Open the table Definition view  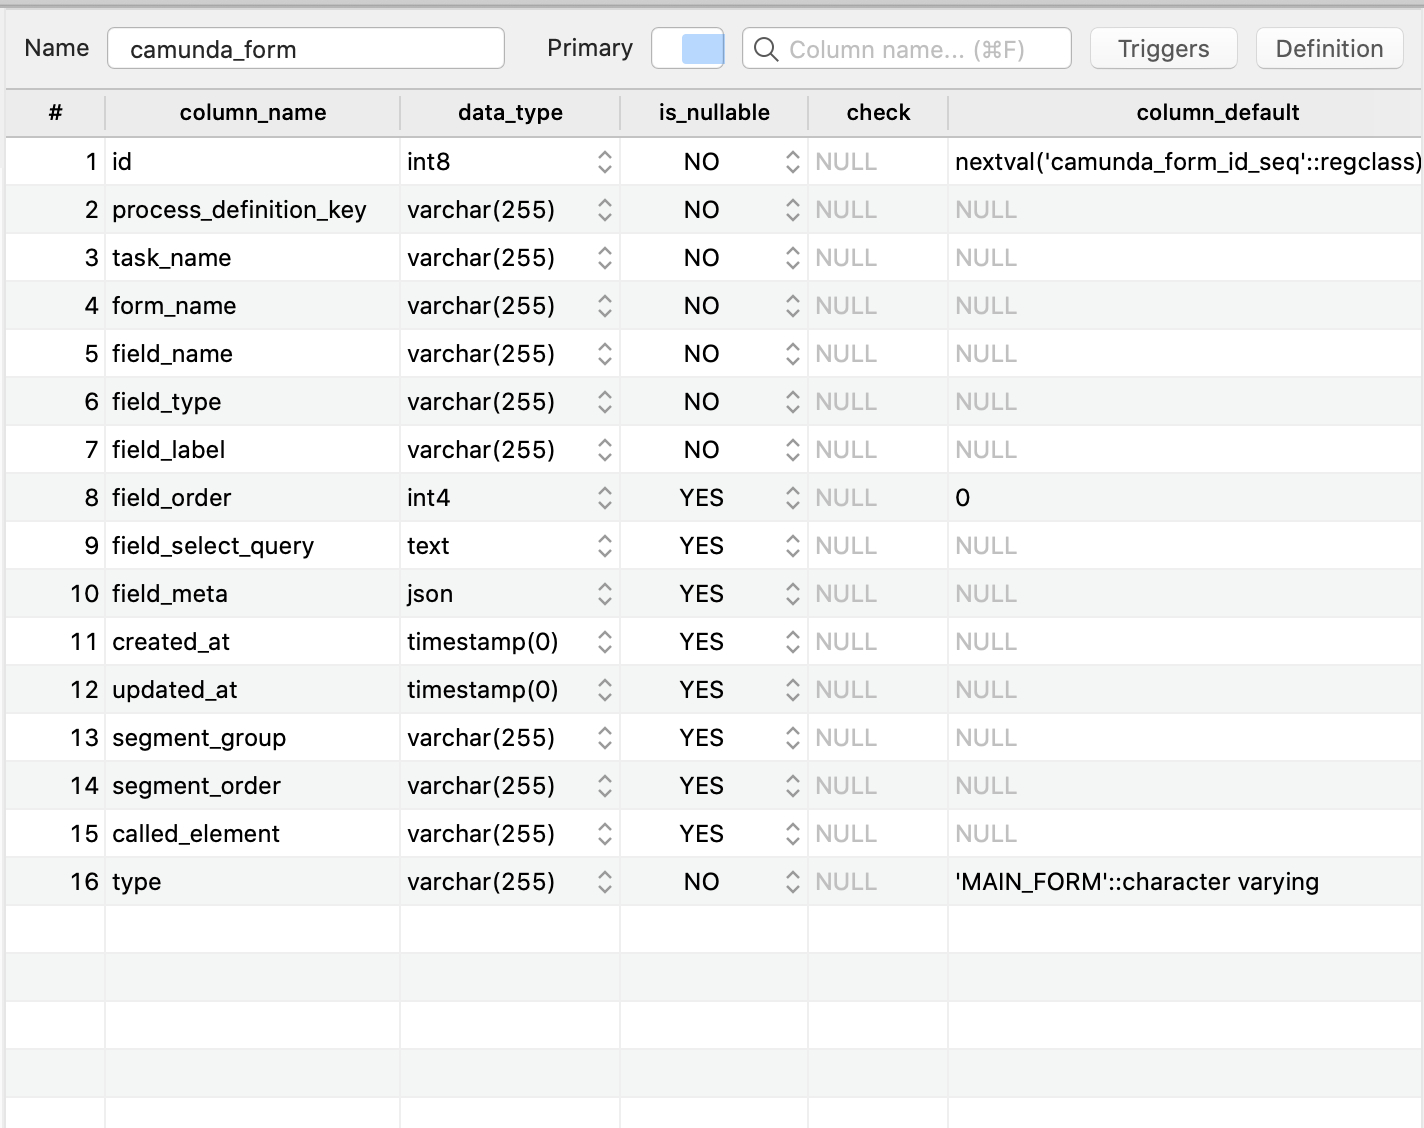coord(1329,47)
